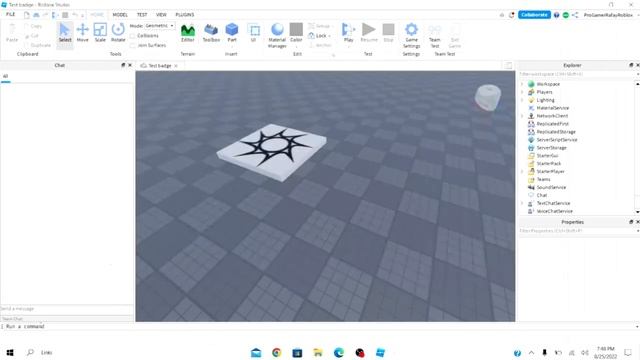This screenshot has height=360, width=640.
Task: Open the Windows Start menu
Action: tap(10, 353)
